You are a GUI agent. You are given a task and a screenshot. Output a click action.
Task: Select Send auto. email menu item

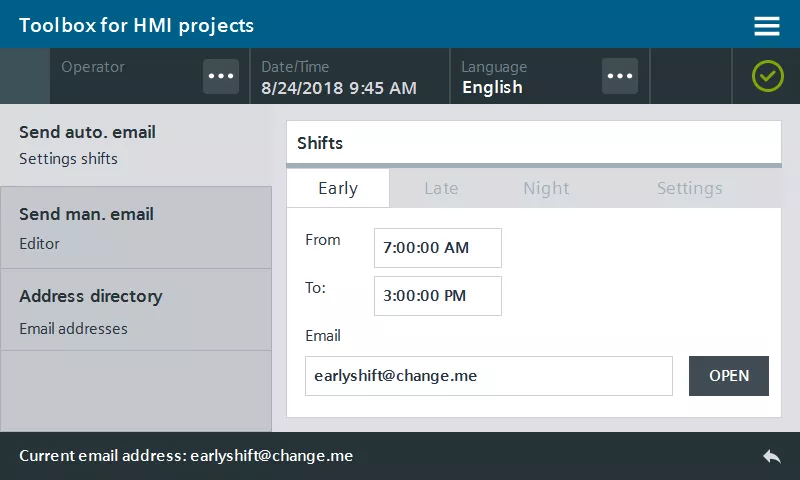(135, 145)
